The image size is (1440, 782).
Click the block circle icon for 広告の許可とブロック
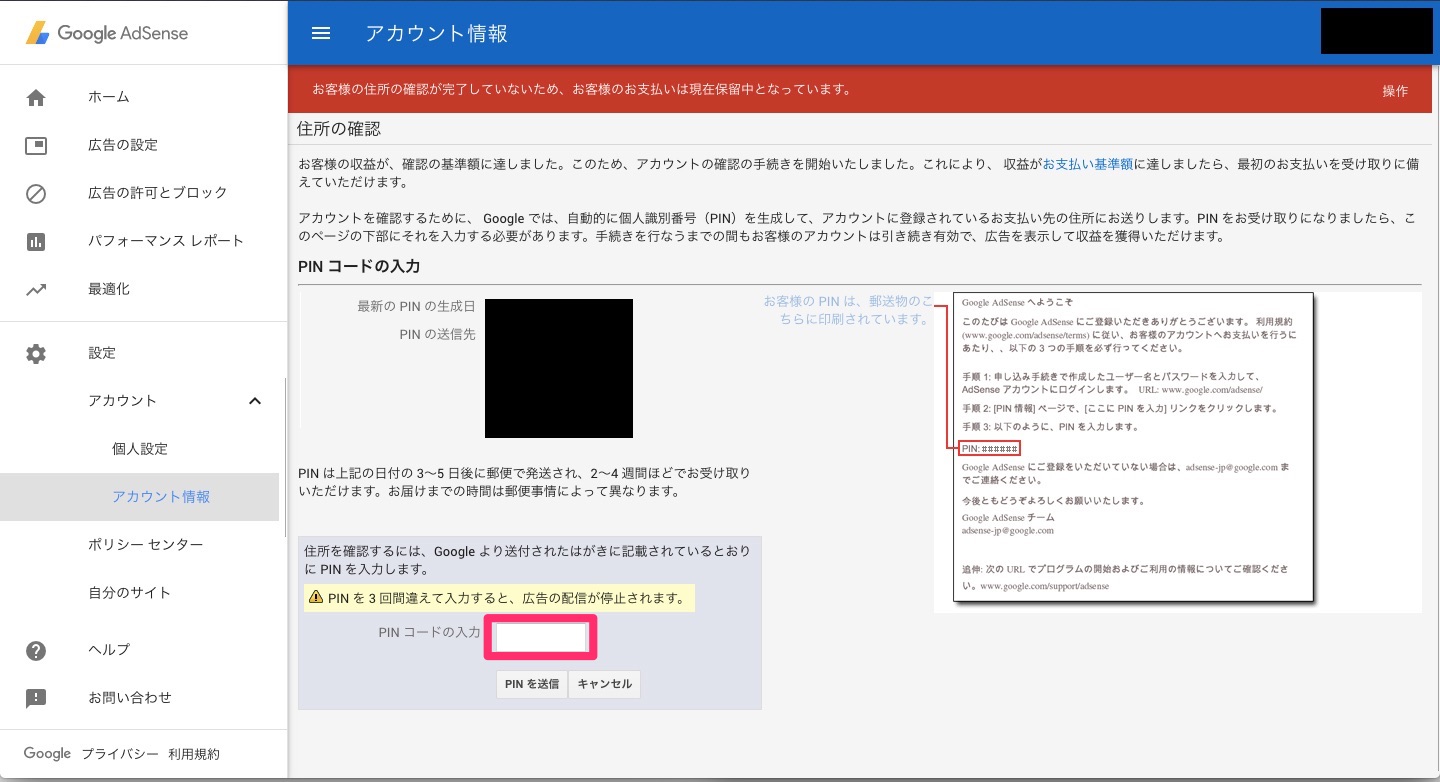(x=36, y=193)
